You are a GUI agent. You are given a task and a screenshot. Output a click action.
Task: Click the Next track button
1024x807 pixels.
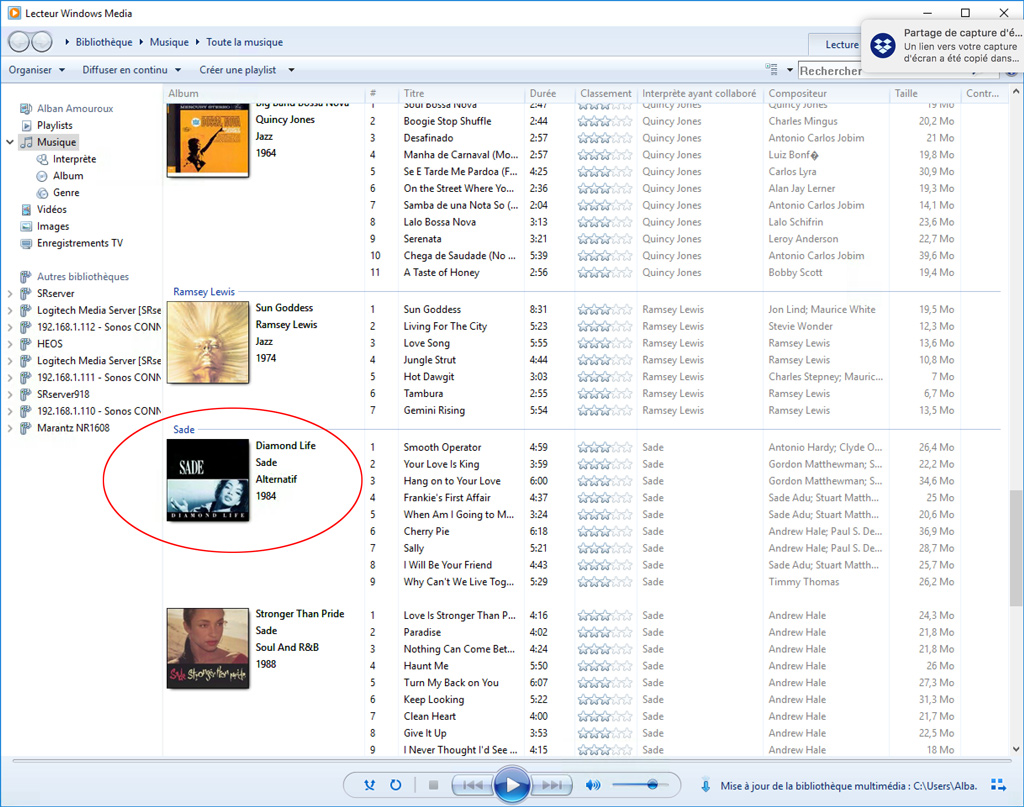click(x=552, y=785)
